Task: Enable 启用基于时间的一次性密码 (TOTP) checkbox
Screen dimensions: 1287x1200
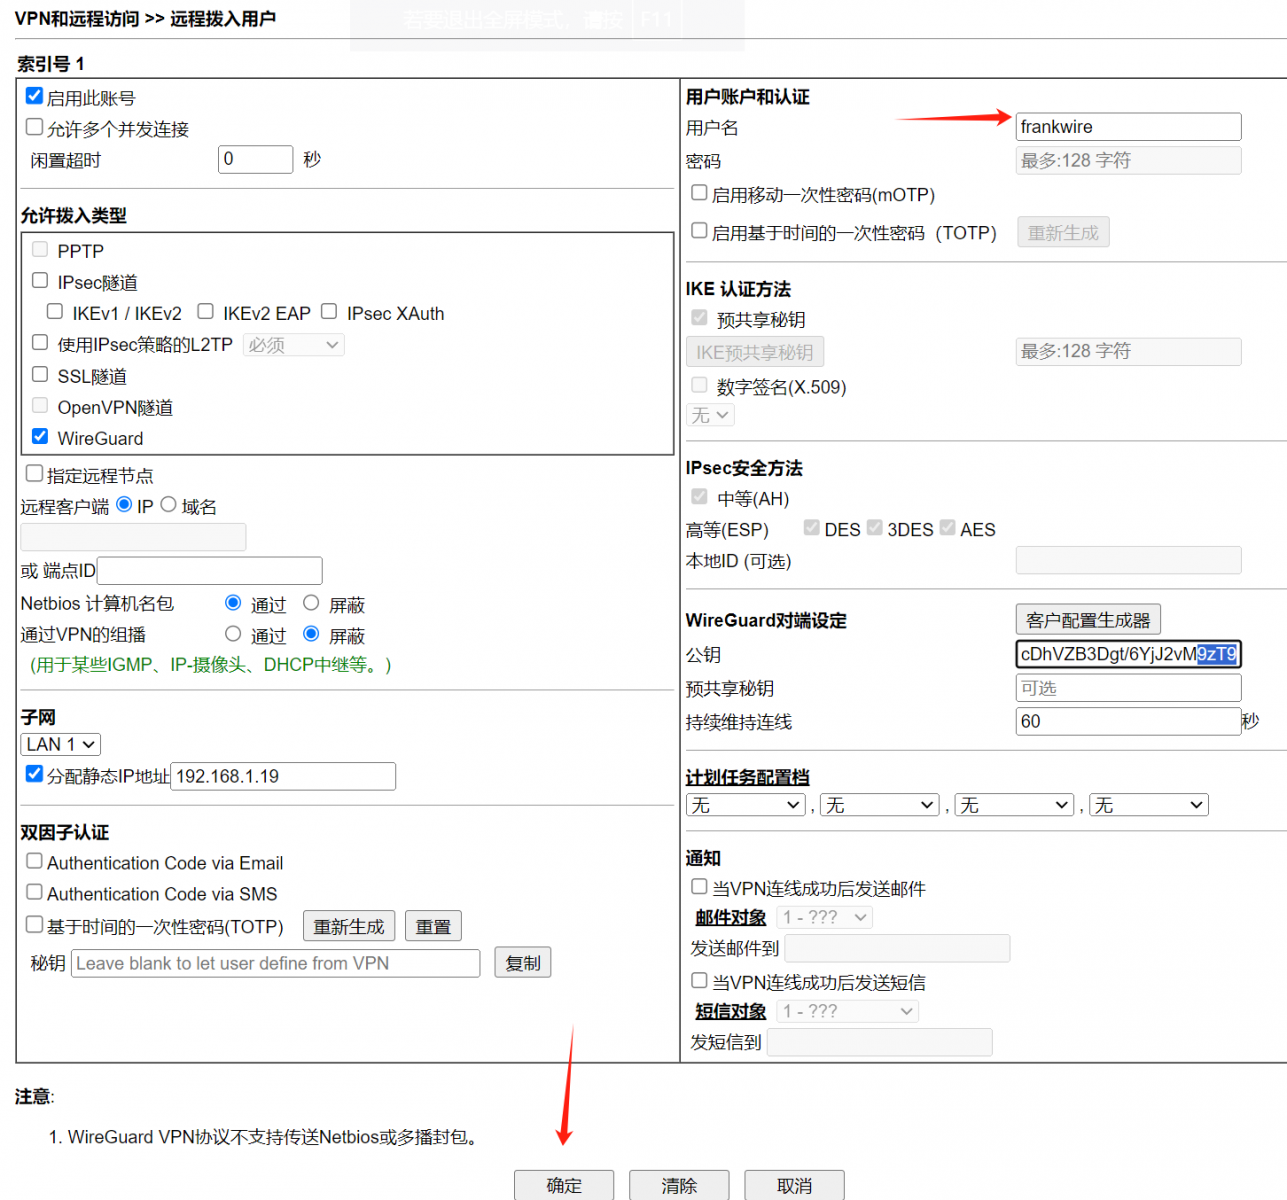Action: (x=700, y=231)
